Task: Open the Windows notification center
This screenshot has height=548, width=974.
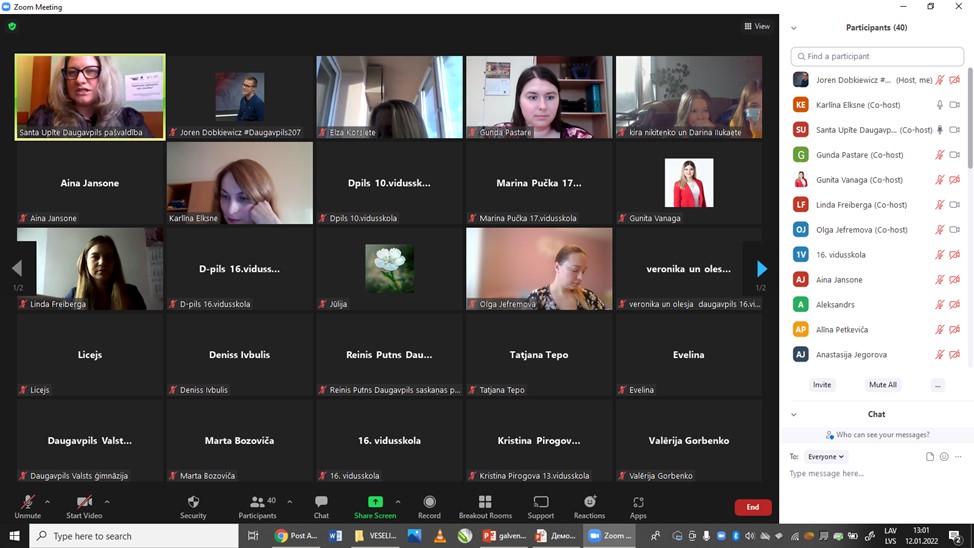Action: [956, 536]
